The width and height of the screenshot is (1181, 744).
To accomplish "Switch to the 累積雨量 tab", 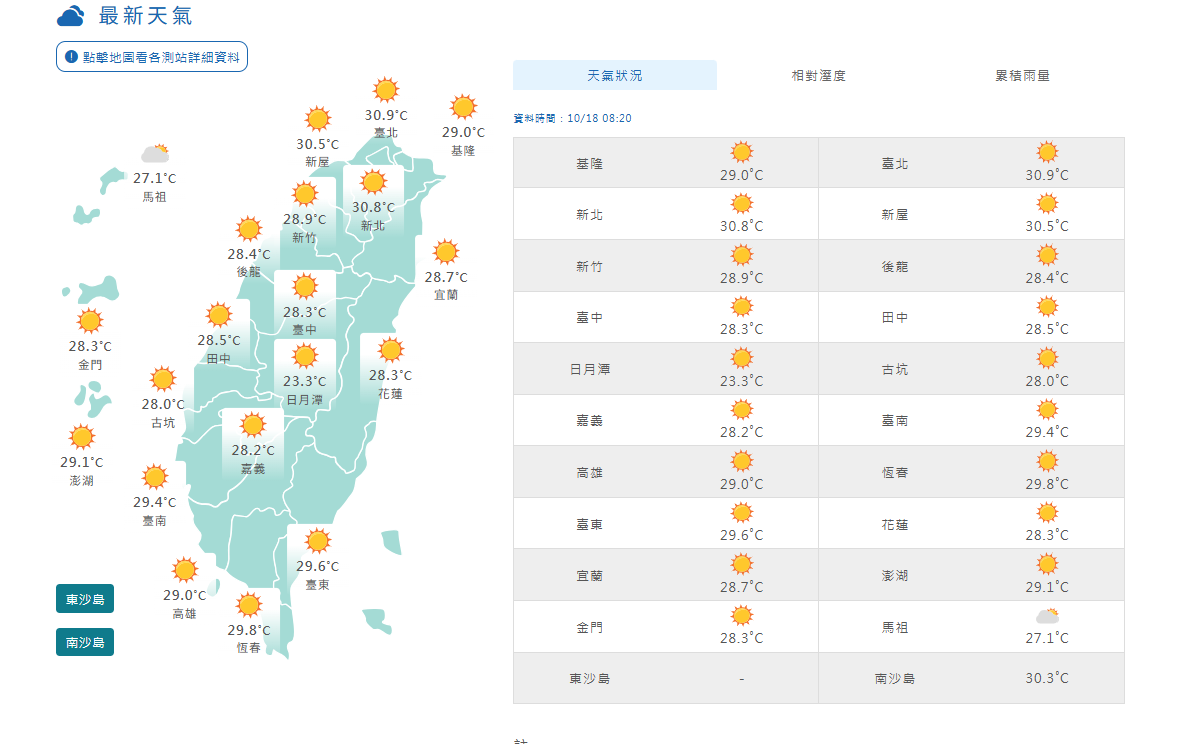I will click(1022, 75).
